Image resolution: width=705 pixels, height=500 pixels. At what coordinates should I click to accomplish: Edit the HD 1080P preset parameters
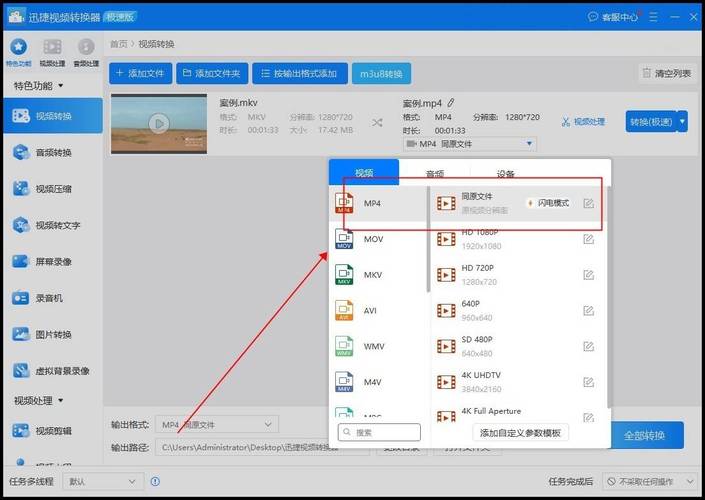pyautogui.click(x=588, y=239)
